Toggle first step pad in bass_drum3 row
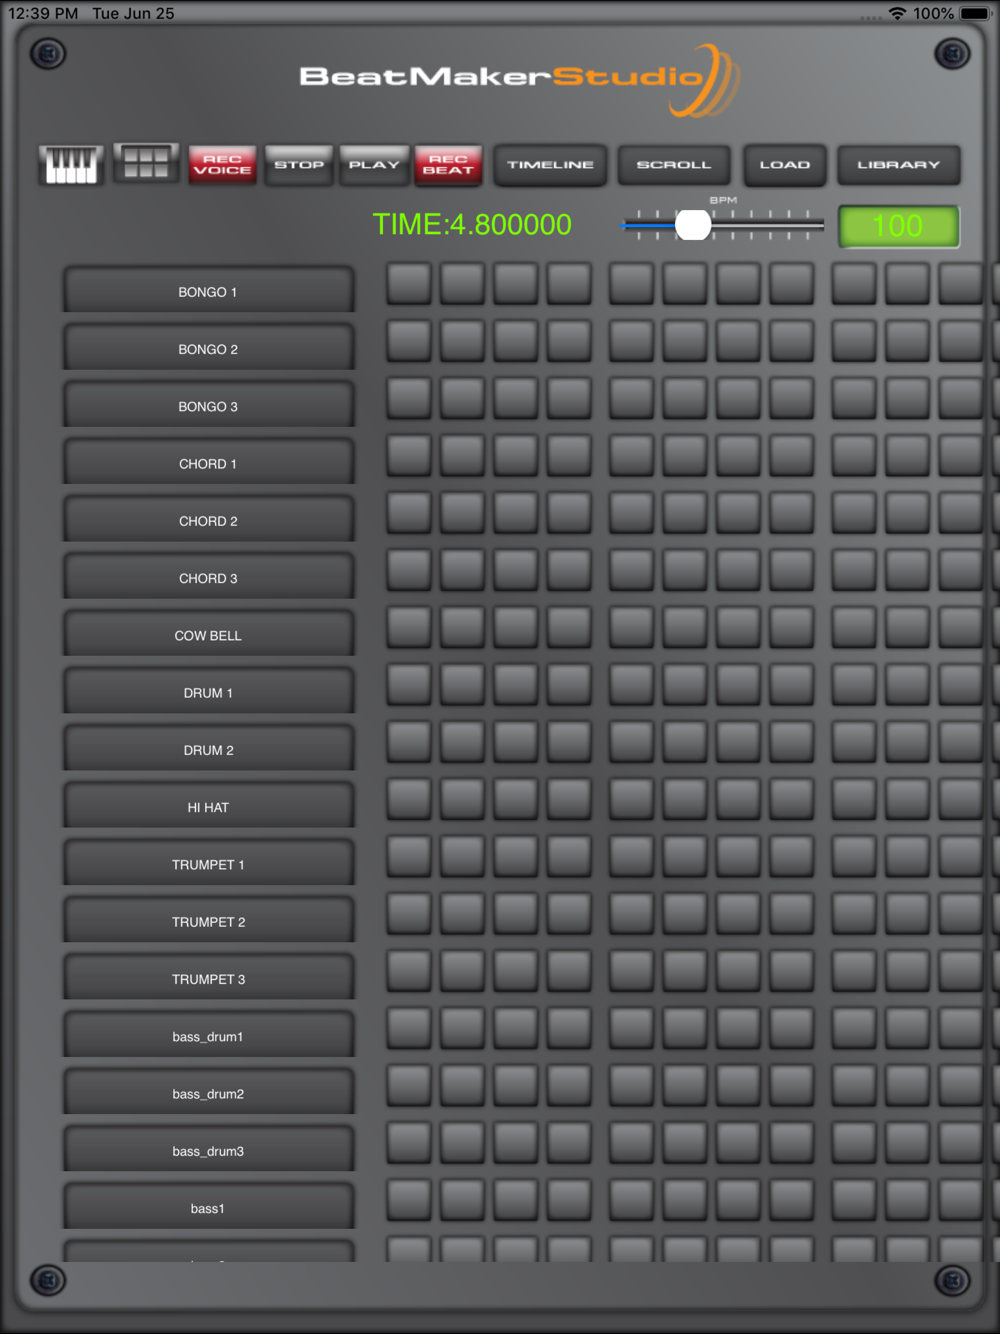The width and height of the screenshot is (1000, 1334). [x=409, y=1143]
